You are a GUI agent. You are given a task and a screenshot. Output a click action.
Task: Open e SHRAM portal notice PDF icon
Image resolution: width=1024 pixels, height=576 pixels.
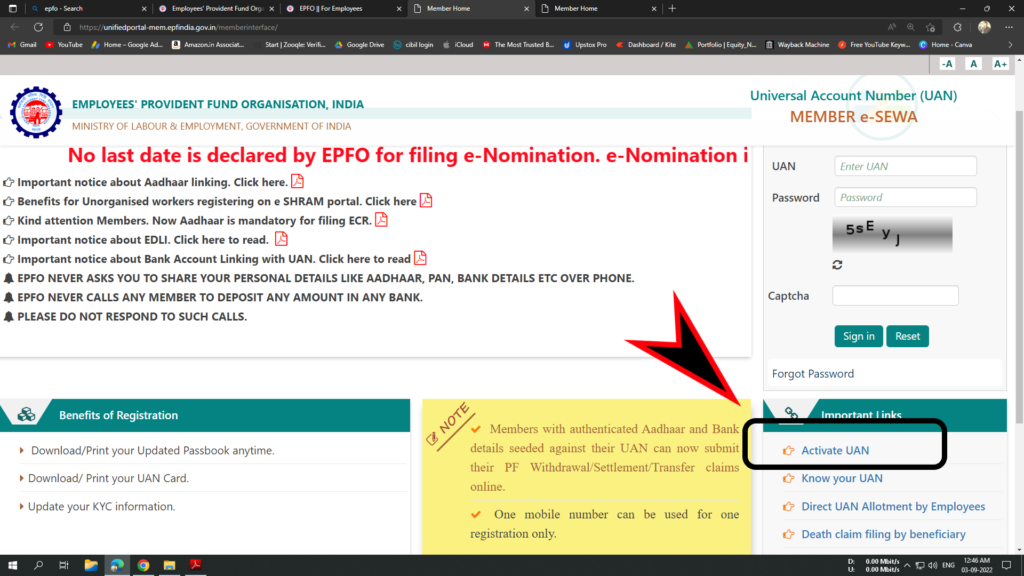point(426,200)
